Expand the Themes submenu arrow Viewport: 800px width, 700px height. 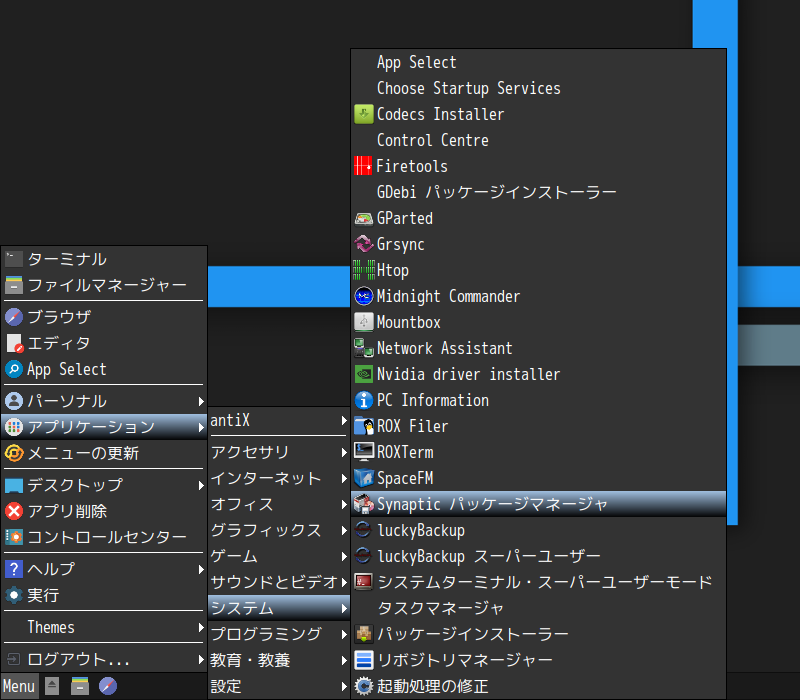(201, 628)
